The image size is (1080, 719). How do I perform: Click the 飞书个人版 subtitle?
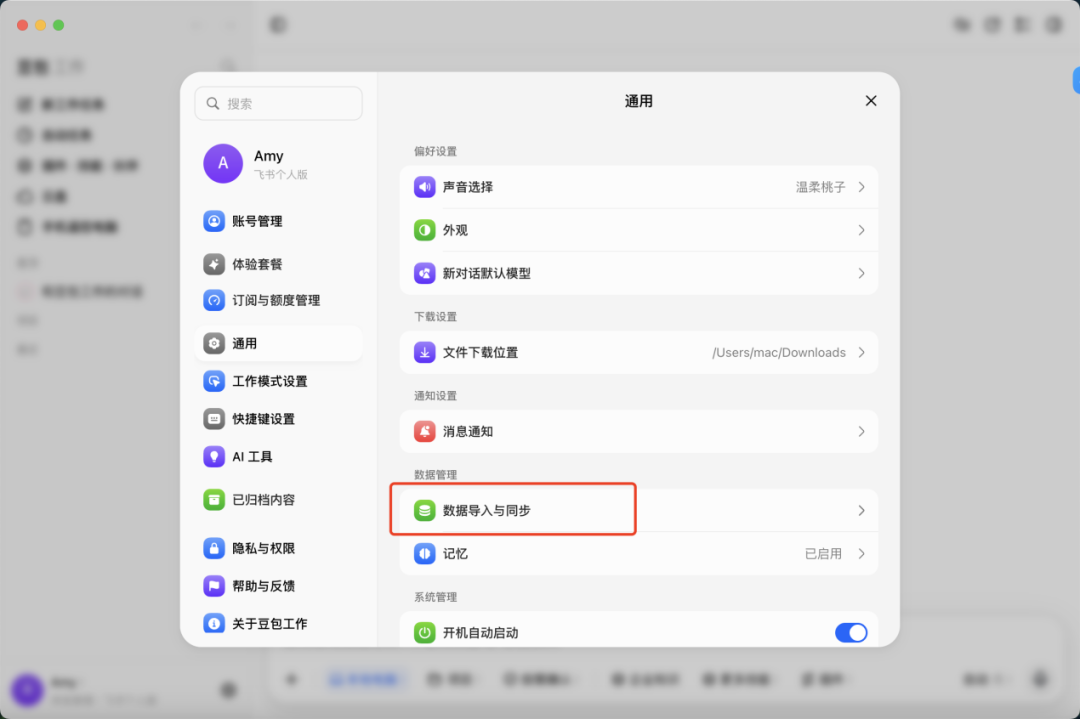pos(280,175)
